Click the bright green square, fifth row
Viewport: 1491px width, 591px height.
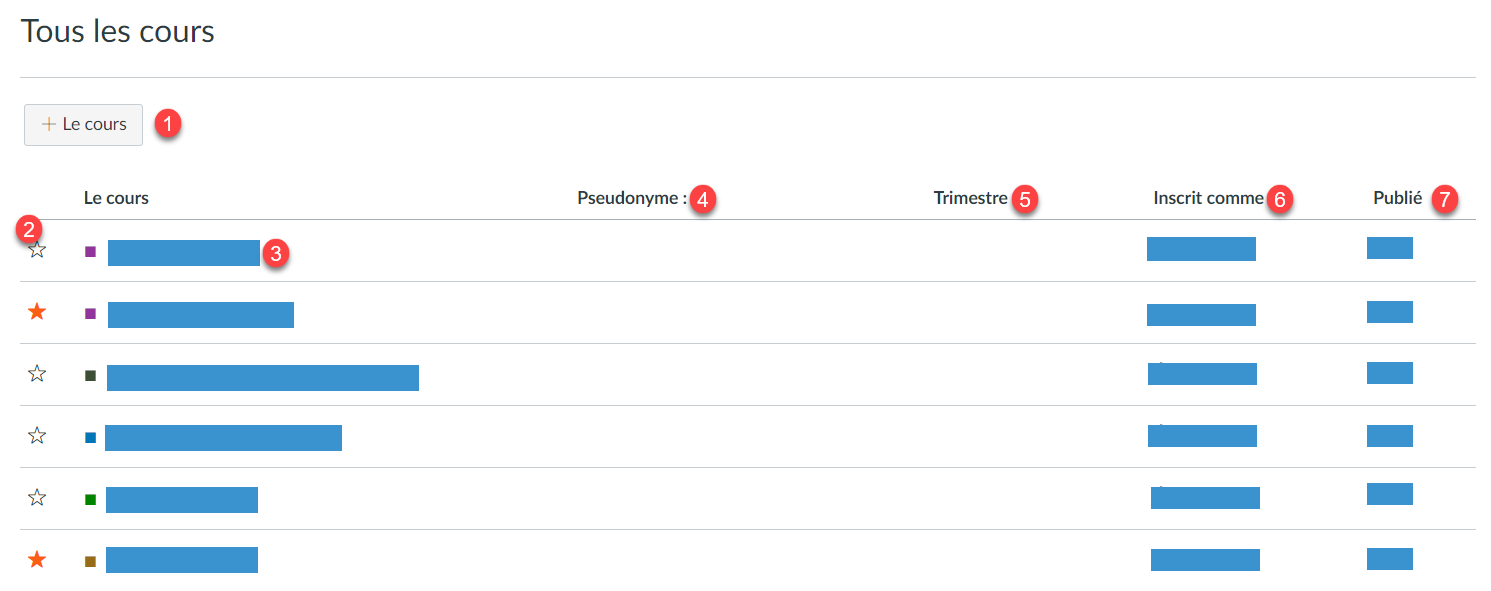tap(90, 500)
